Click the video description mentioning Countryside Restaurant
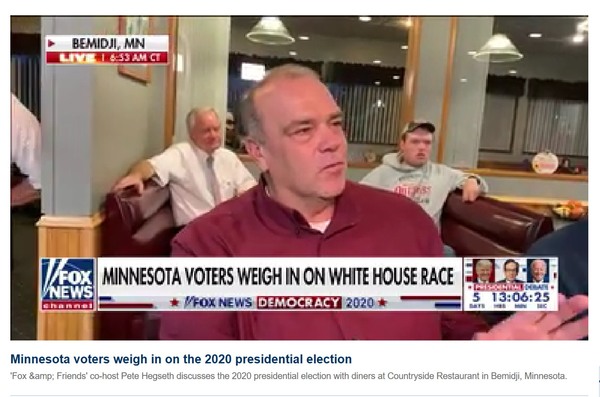This screenshot has width=600, height=397. point(289,376)
